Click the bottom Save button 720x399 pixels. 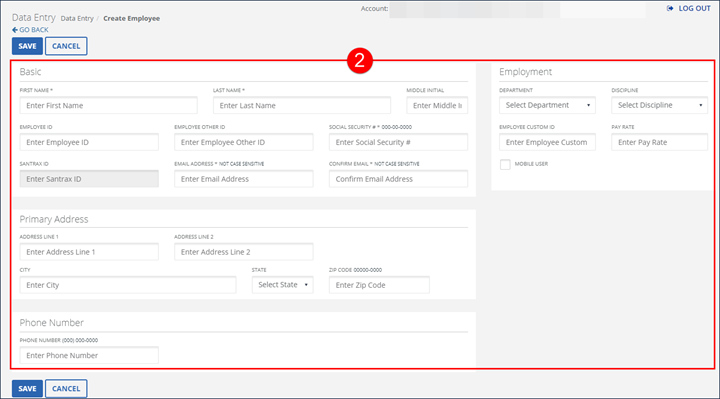27,388
